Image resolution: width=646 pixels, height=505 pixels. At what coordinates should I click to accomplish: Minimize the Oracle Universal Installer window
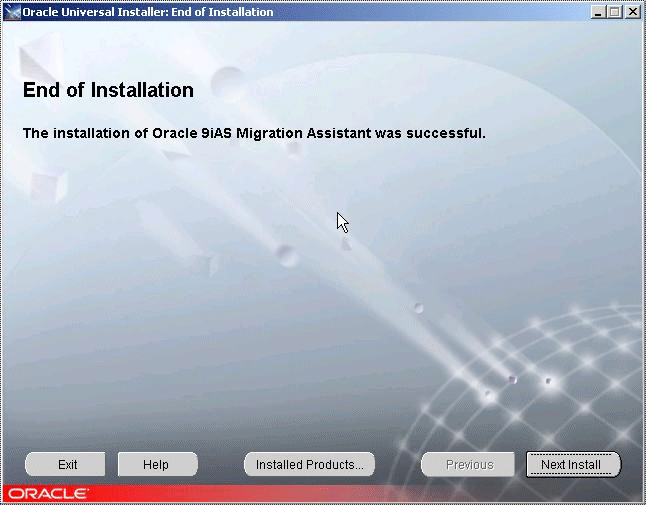point(598,12)
